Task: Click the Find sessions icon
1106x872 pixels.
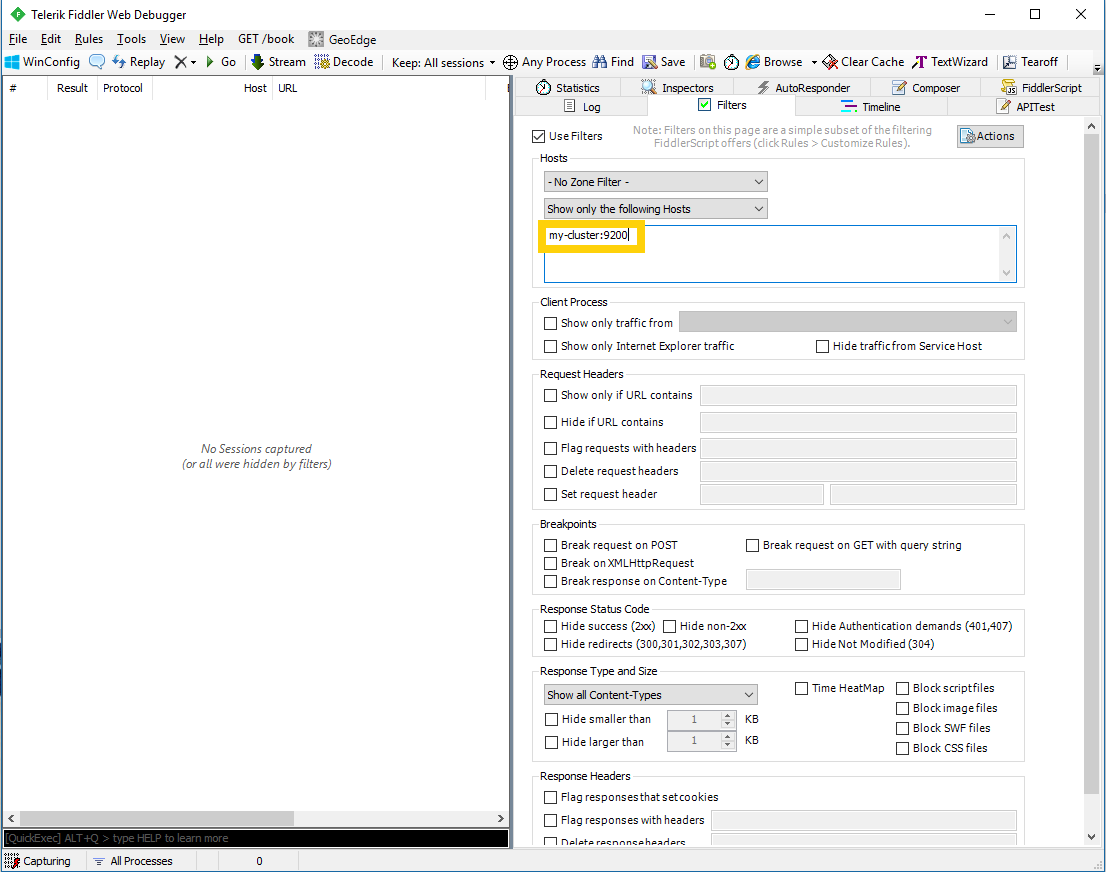Action: coord(612,61)
